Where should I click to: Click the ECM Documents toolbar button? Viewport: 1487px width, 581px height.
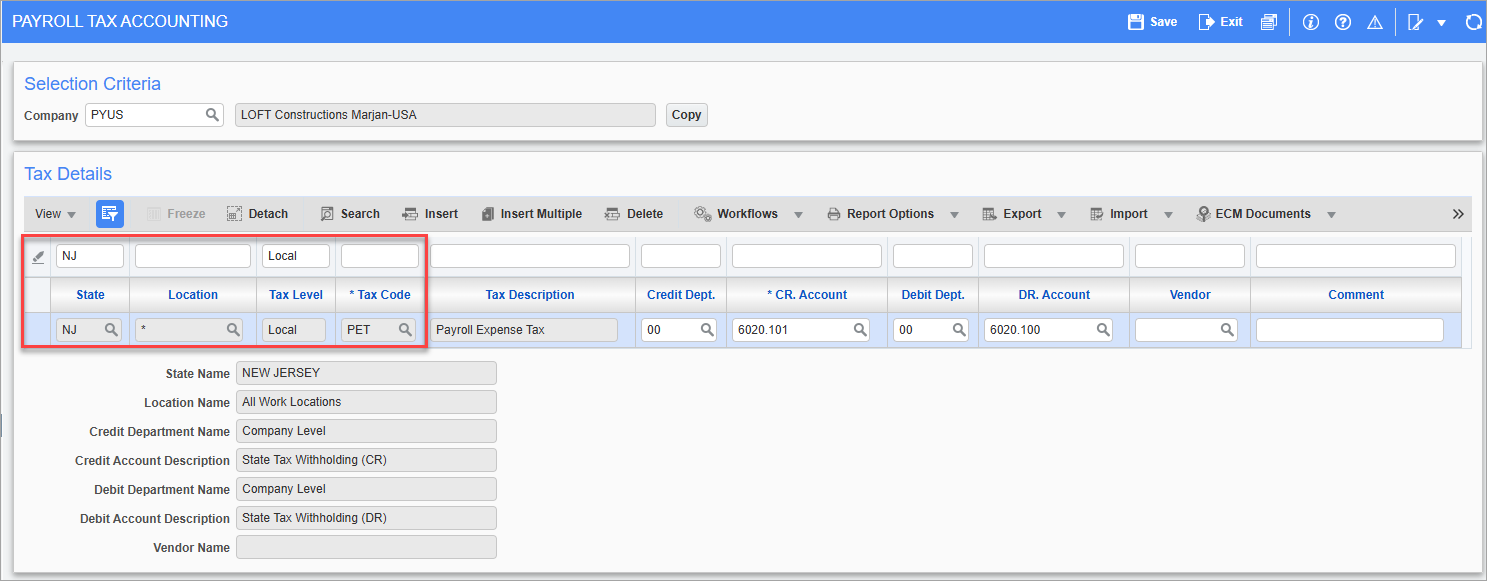(x=1253, y=214)
